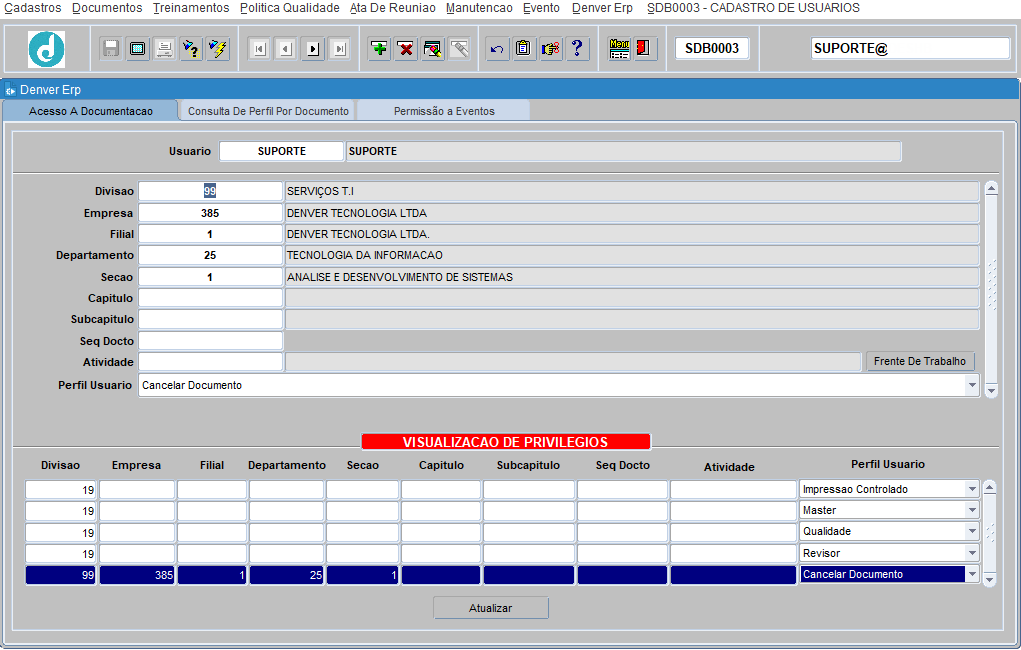Expand the Revisor profile dropdown
This screenshot has height=650, width=1021.
972,553
